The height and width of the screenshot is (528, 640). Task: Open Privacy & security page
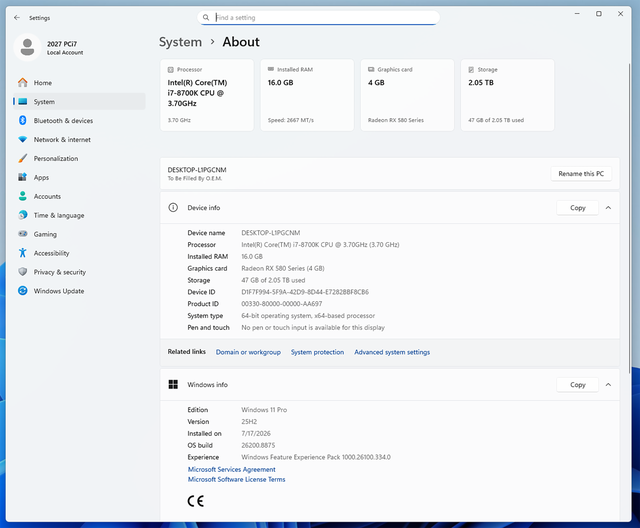pyautogui.click(x=79, y=272)
